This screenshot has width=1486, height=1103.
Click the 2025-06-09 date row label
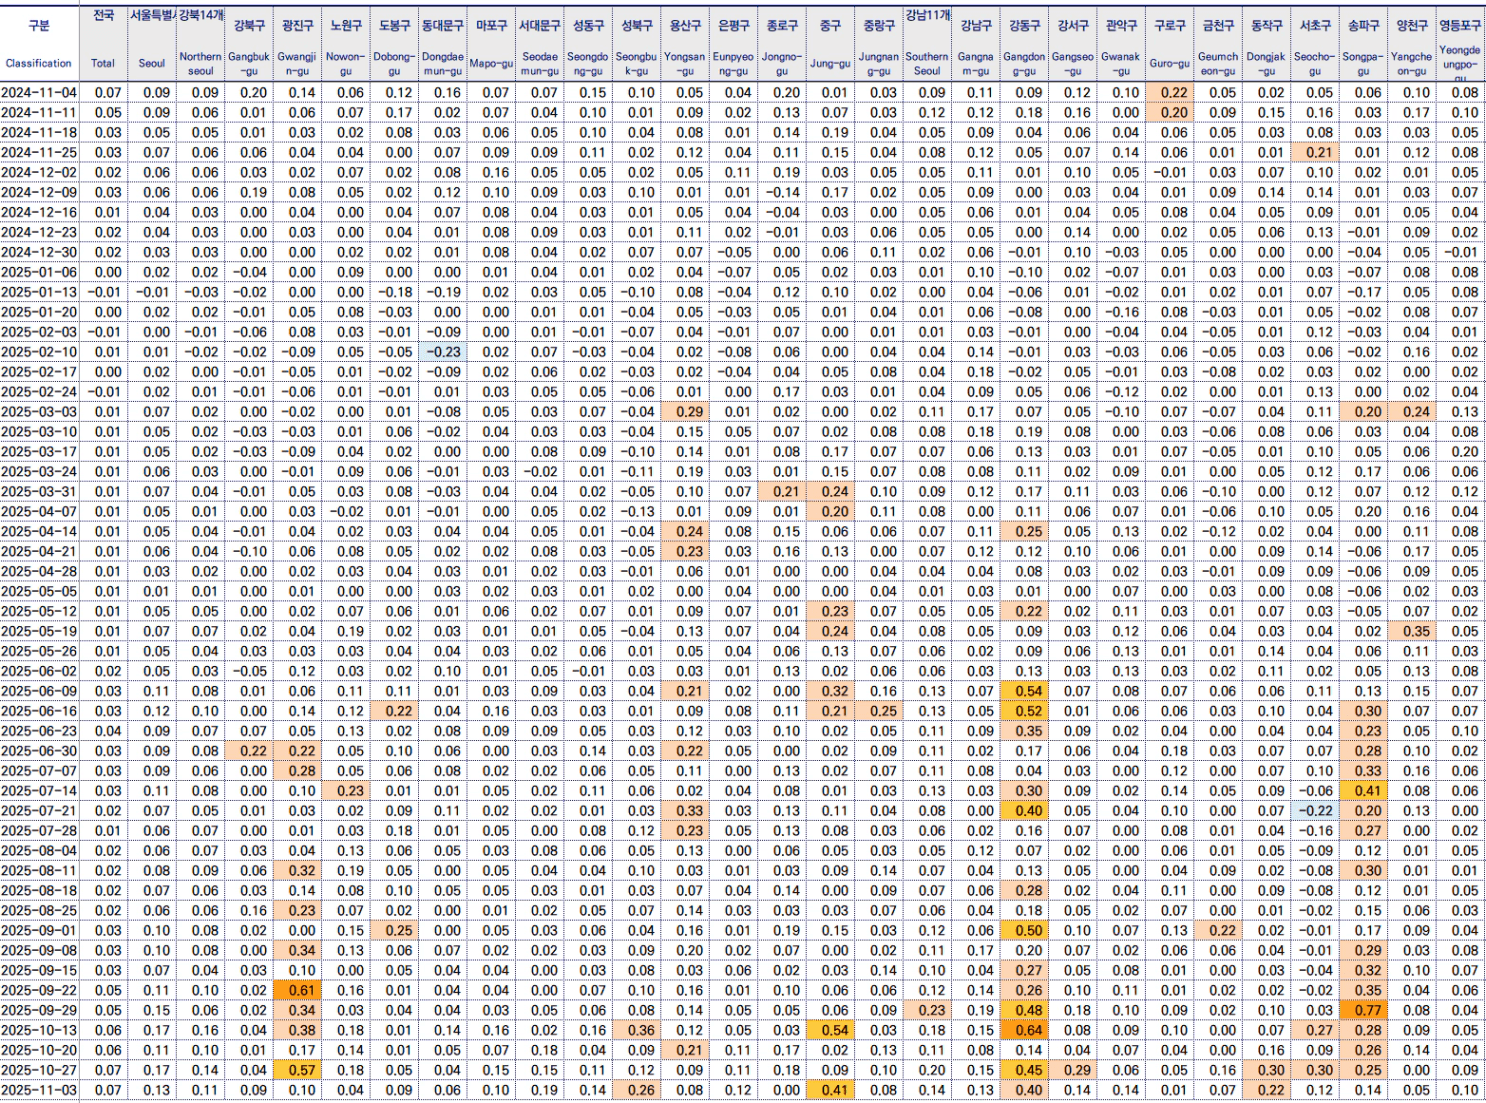coord(39,691)
